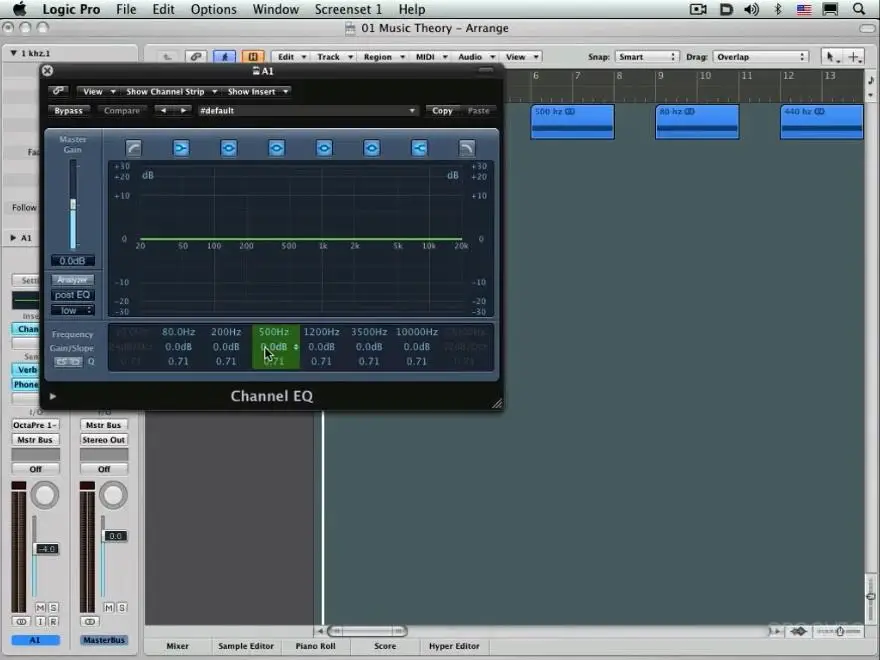The height and width of the screenshot is (660, 880).
Task: Turn on the EQ Analyzer
Action: (72, 279)
